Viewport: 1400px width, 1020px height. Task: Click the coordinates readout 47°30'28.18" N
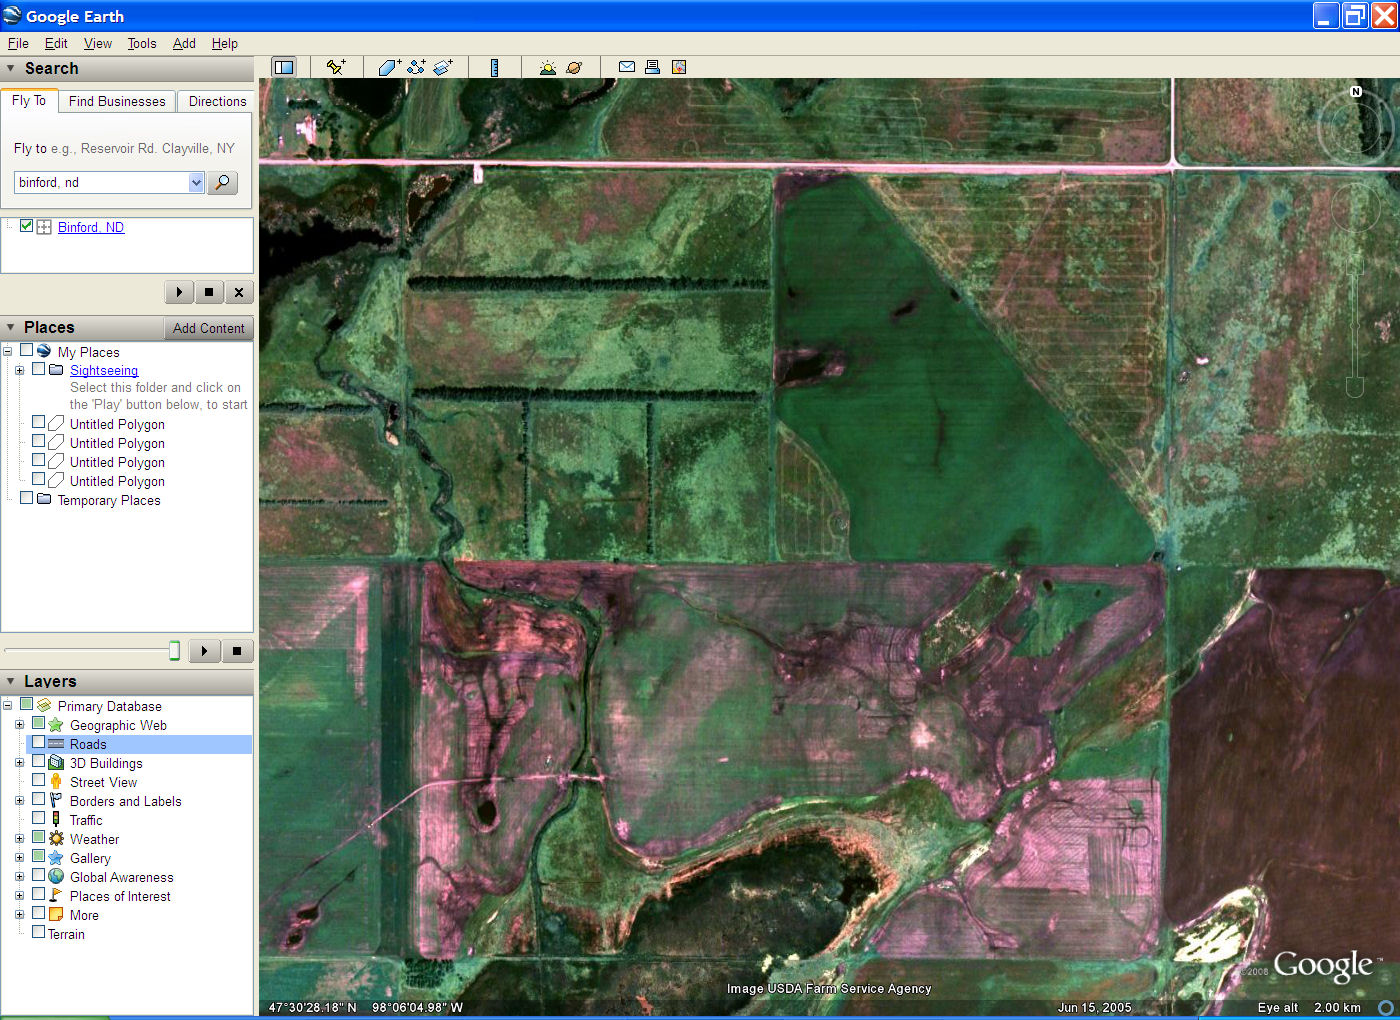pyautogui.click(x=313, y=1007)
